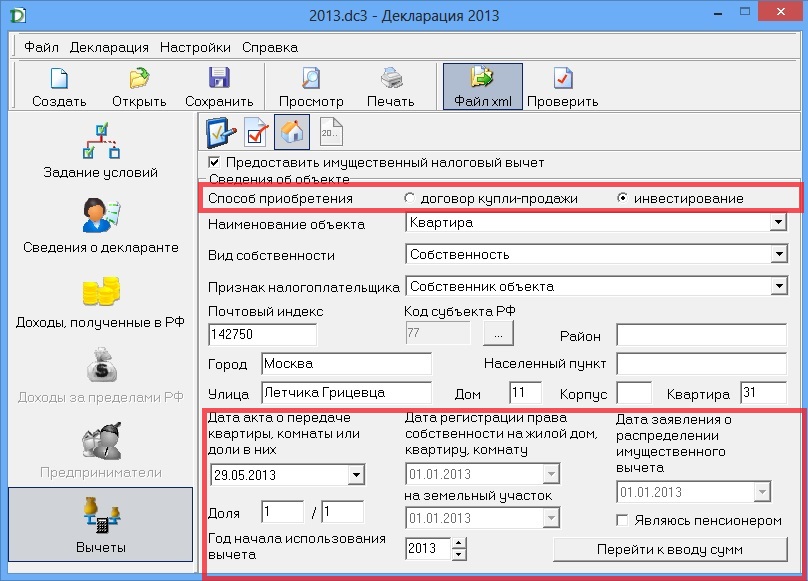808x581 pixels.
Task: Open Доходы, полученные в РФ section
Action: (x=100, y=302)
